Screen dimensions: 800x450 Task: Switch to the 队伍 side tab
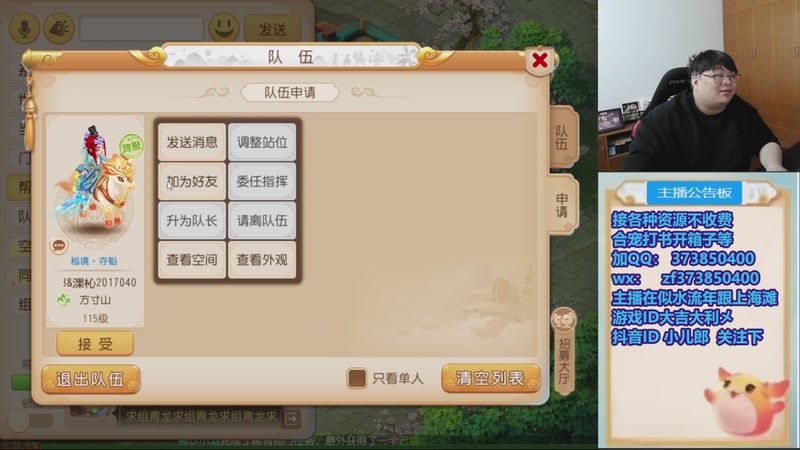pyautogui.click(x=562, y=138)
